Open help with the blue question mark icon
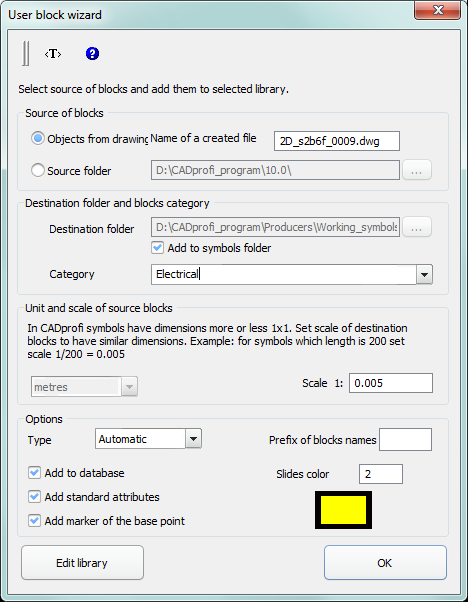The width and height of the screenshot is (468, 602). [92, 54]
